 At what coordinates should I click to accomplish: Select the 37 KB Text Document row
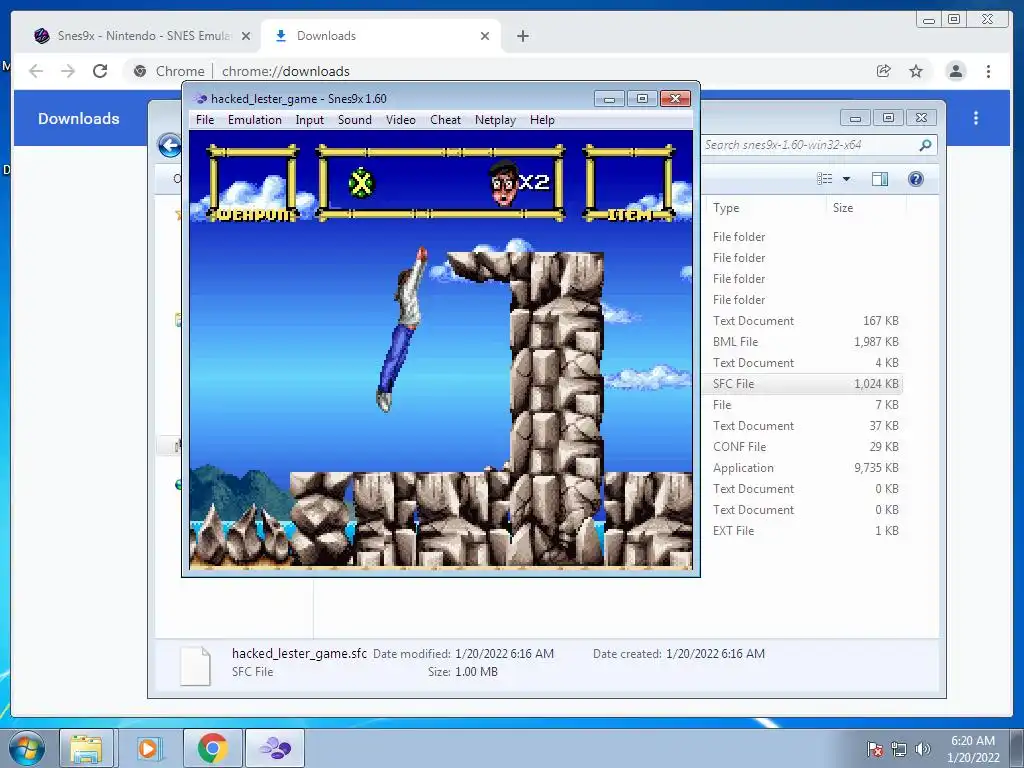[x=803, y=425]
